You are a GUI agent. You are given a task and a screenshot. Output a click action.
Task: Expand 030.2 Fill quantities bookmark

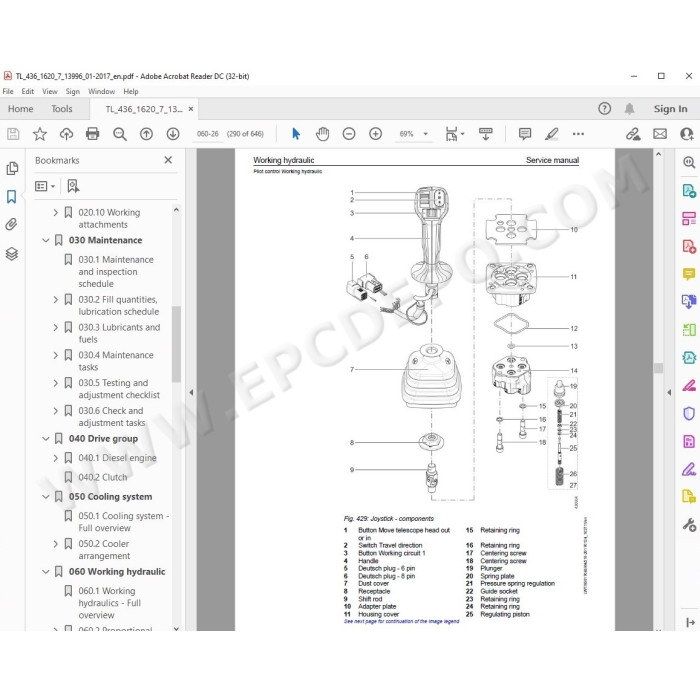click(55, 300)
